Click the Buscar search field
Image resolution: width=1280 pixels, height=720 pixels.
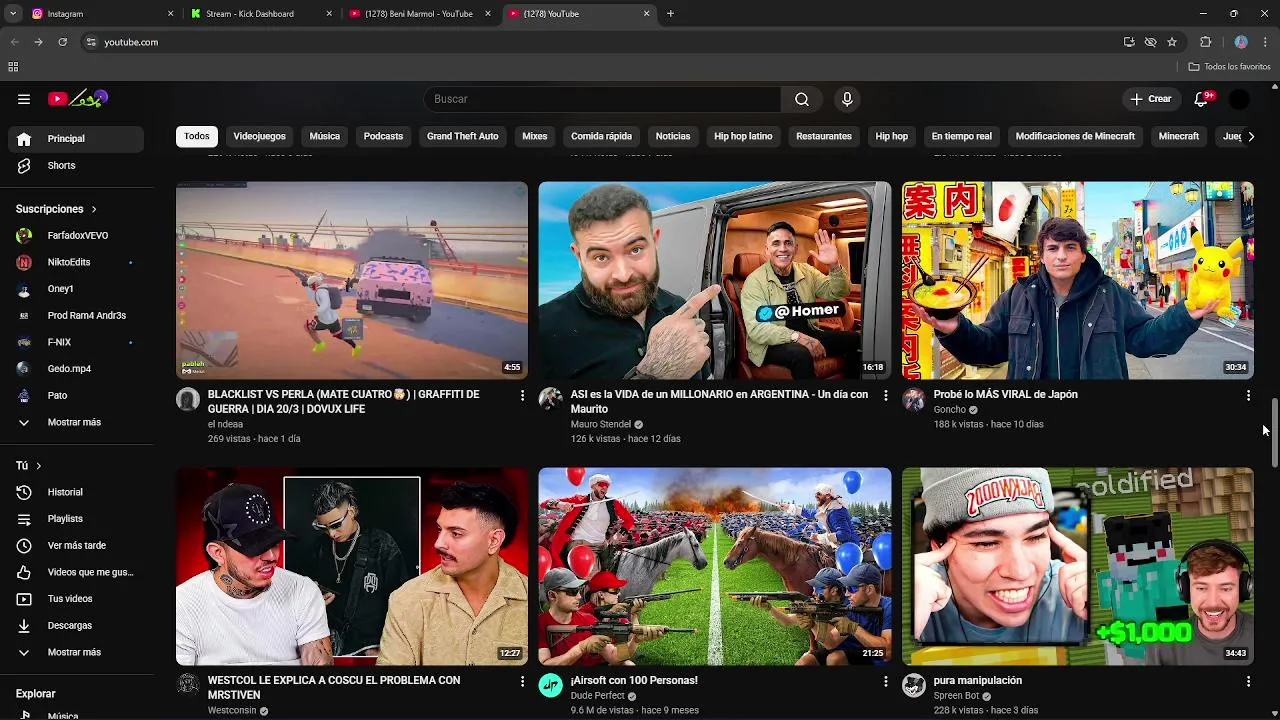602,99
